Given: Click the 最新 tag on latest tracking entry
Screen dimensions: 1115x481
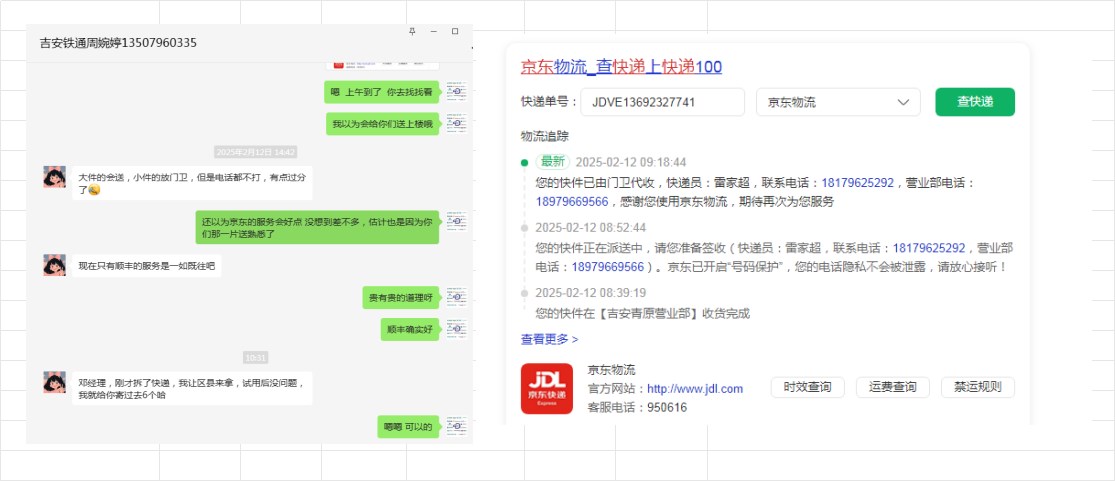Looking at the screenshot, I should pos(553,162).
